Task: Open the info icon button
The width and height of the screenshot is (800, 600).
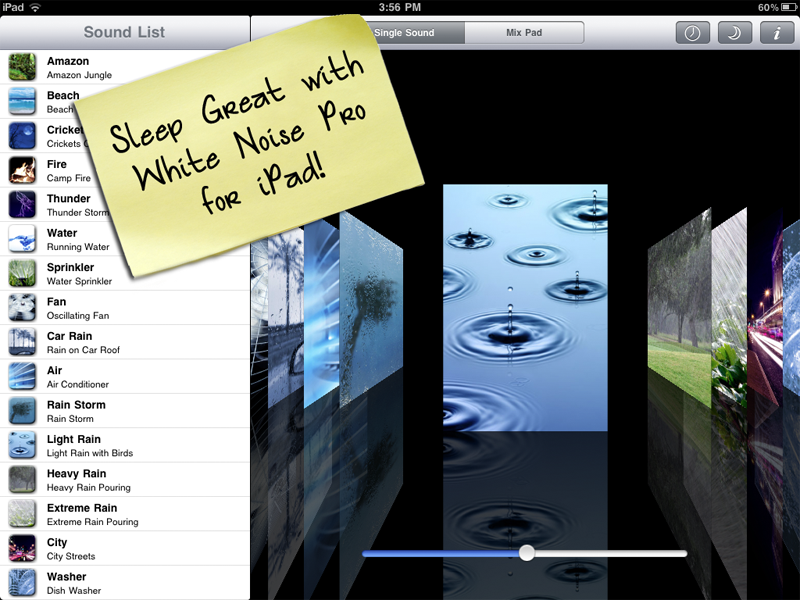Action: pyautogui.click(x=777, y=33)
